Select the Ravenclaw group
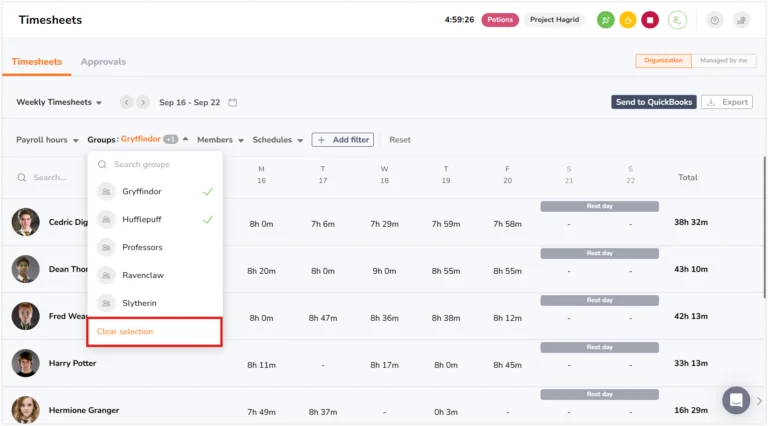768x426 pixels. tap(155, 275)
